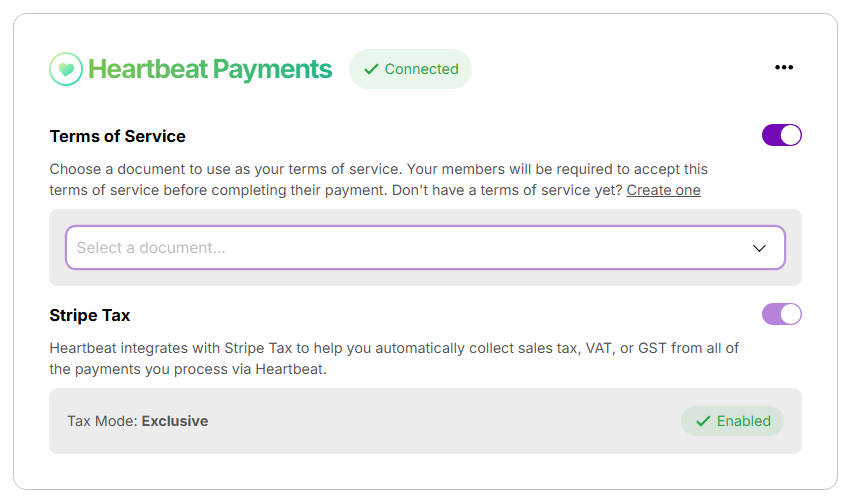Follow the Create one link

click(x=663, y=190)
